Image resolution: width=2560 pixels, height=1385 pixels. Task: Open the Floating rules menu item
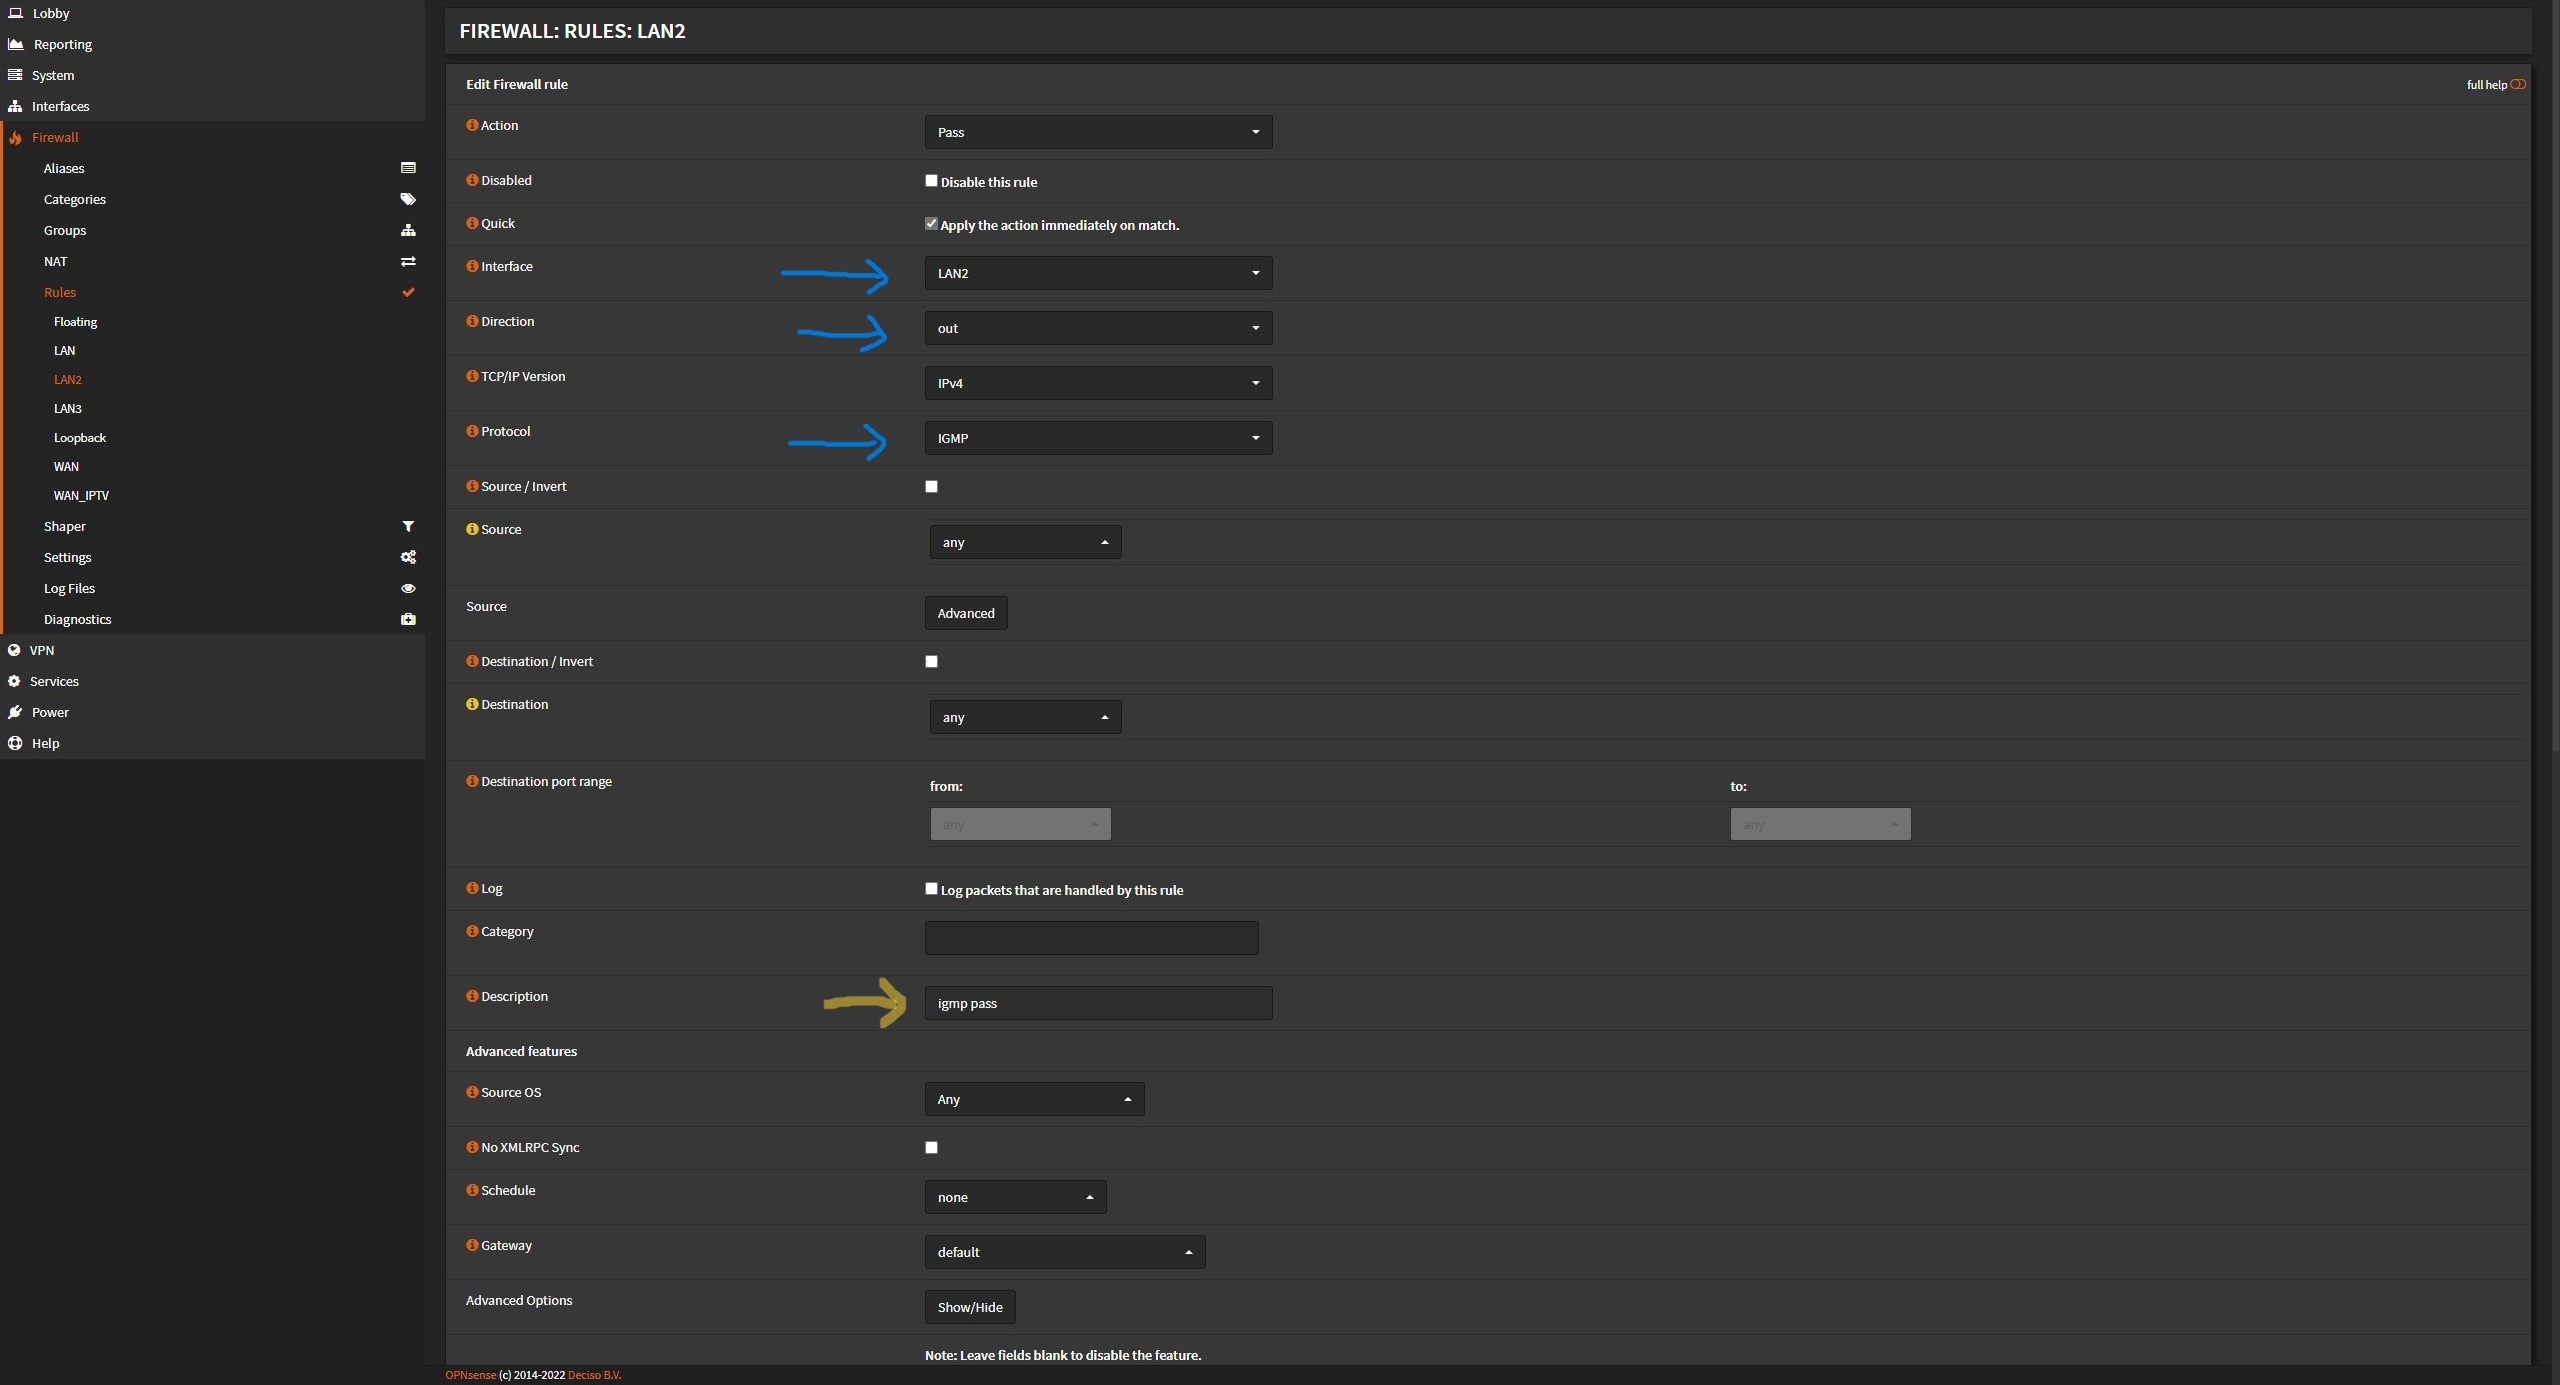click(x=75, y=321)
